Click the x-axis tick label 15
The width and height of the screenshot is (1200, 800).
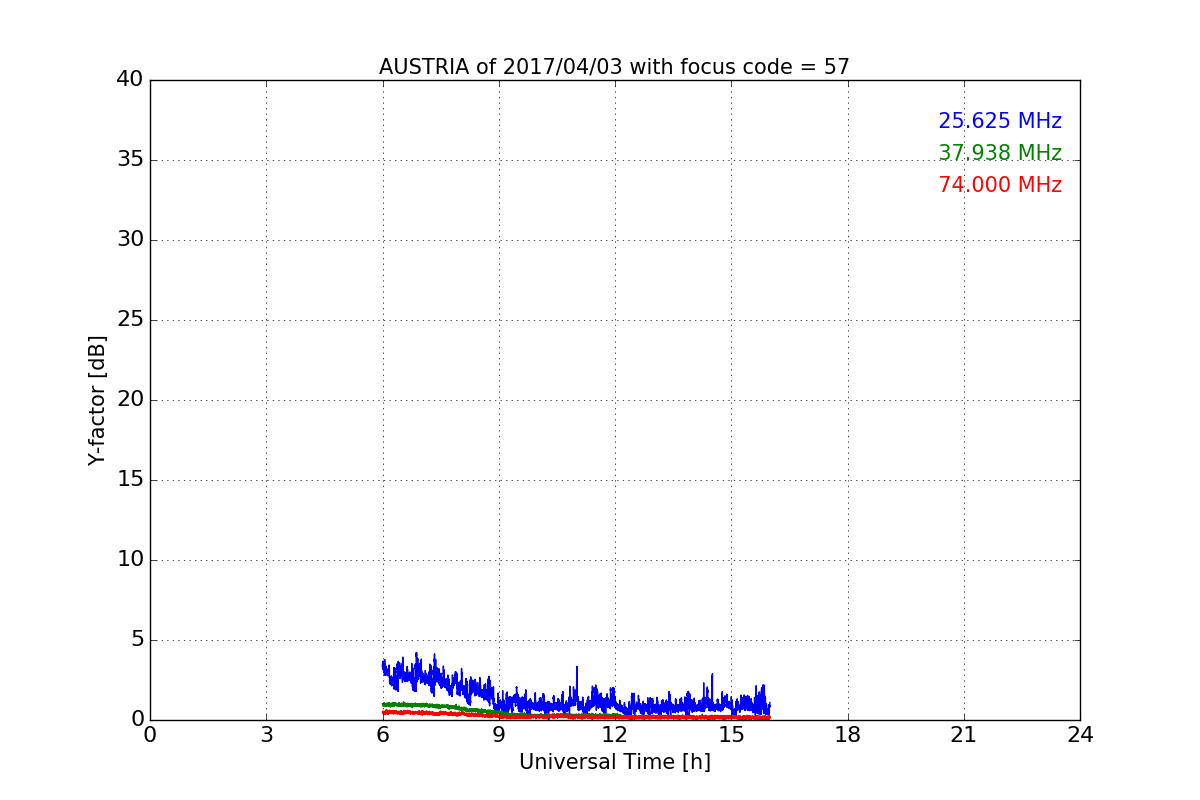coord(731,735)
